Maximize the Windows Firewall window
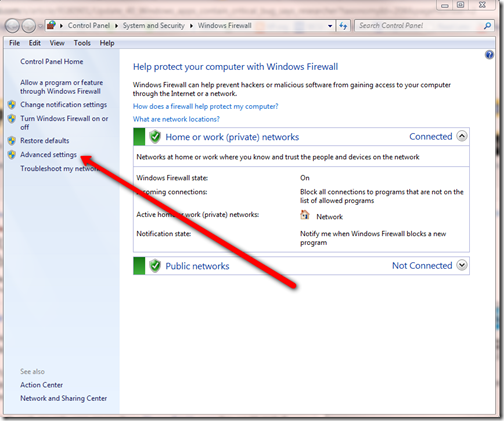 pos(460,5)
